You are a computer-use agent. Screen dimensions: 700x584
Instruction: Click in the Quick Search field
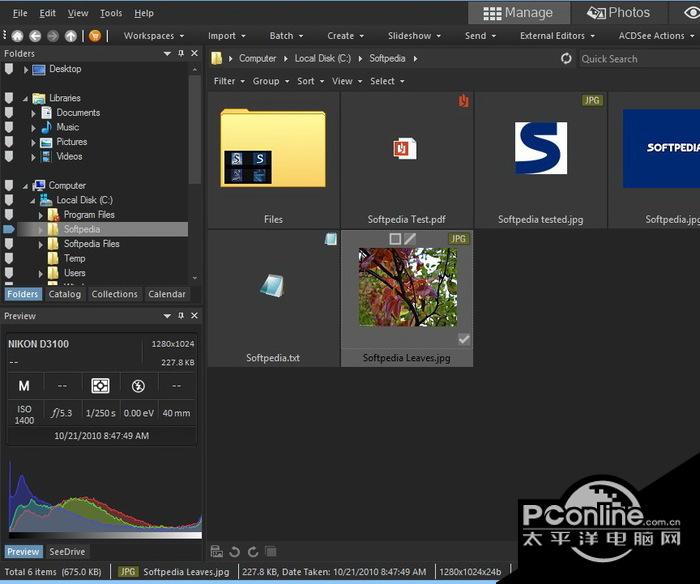coord(639,59)
